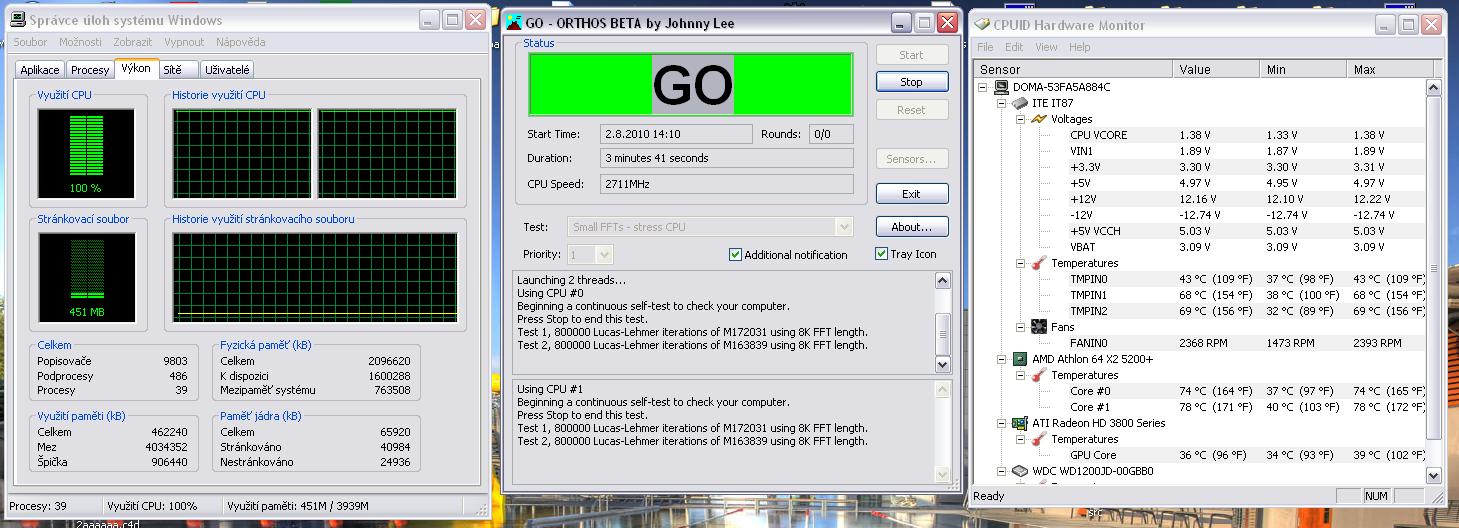1459x528 pixels.
Task: Click HWMonitor's vertical scrollbar down arrow
Action: coord(1433,476)
